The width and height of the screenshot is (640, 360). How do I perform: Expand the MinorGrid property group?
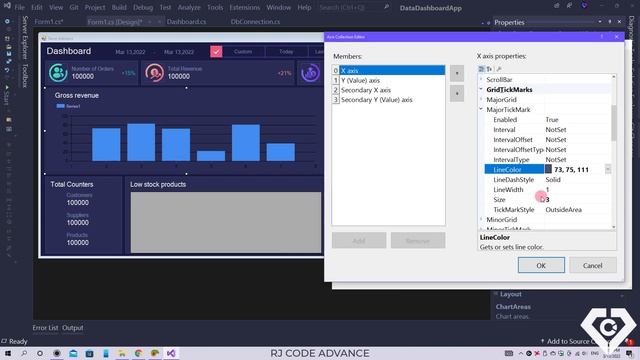(481, 220)
